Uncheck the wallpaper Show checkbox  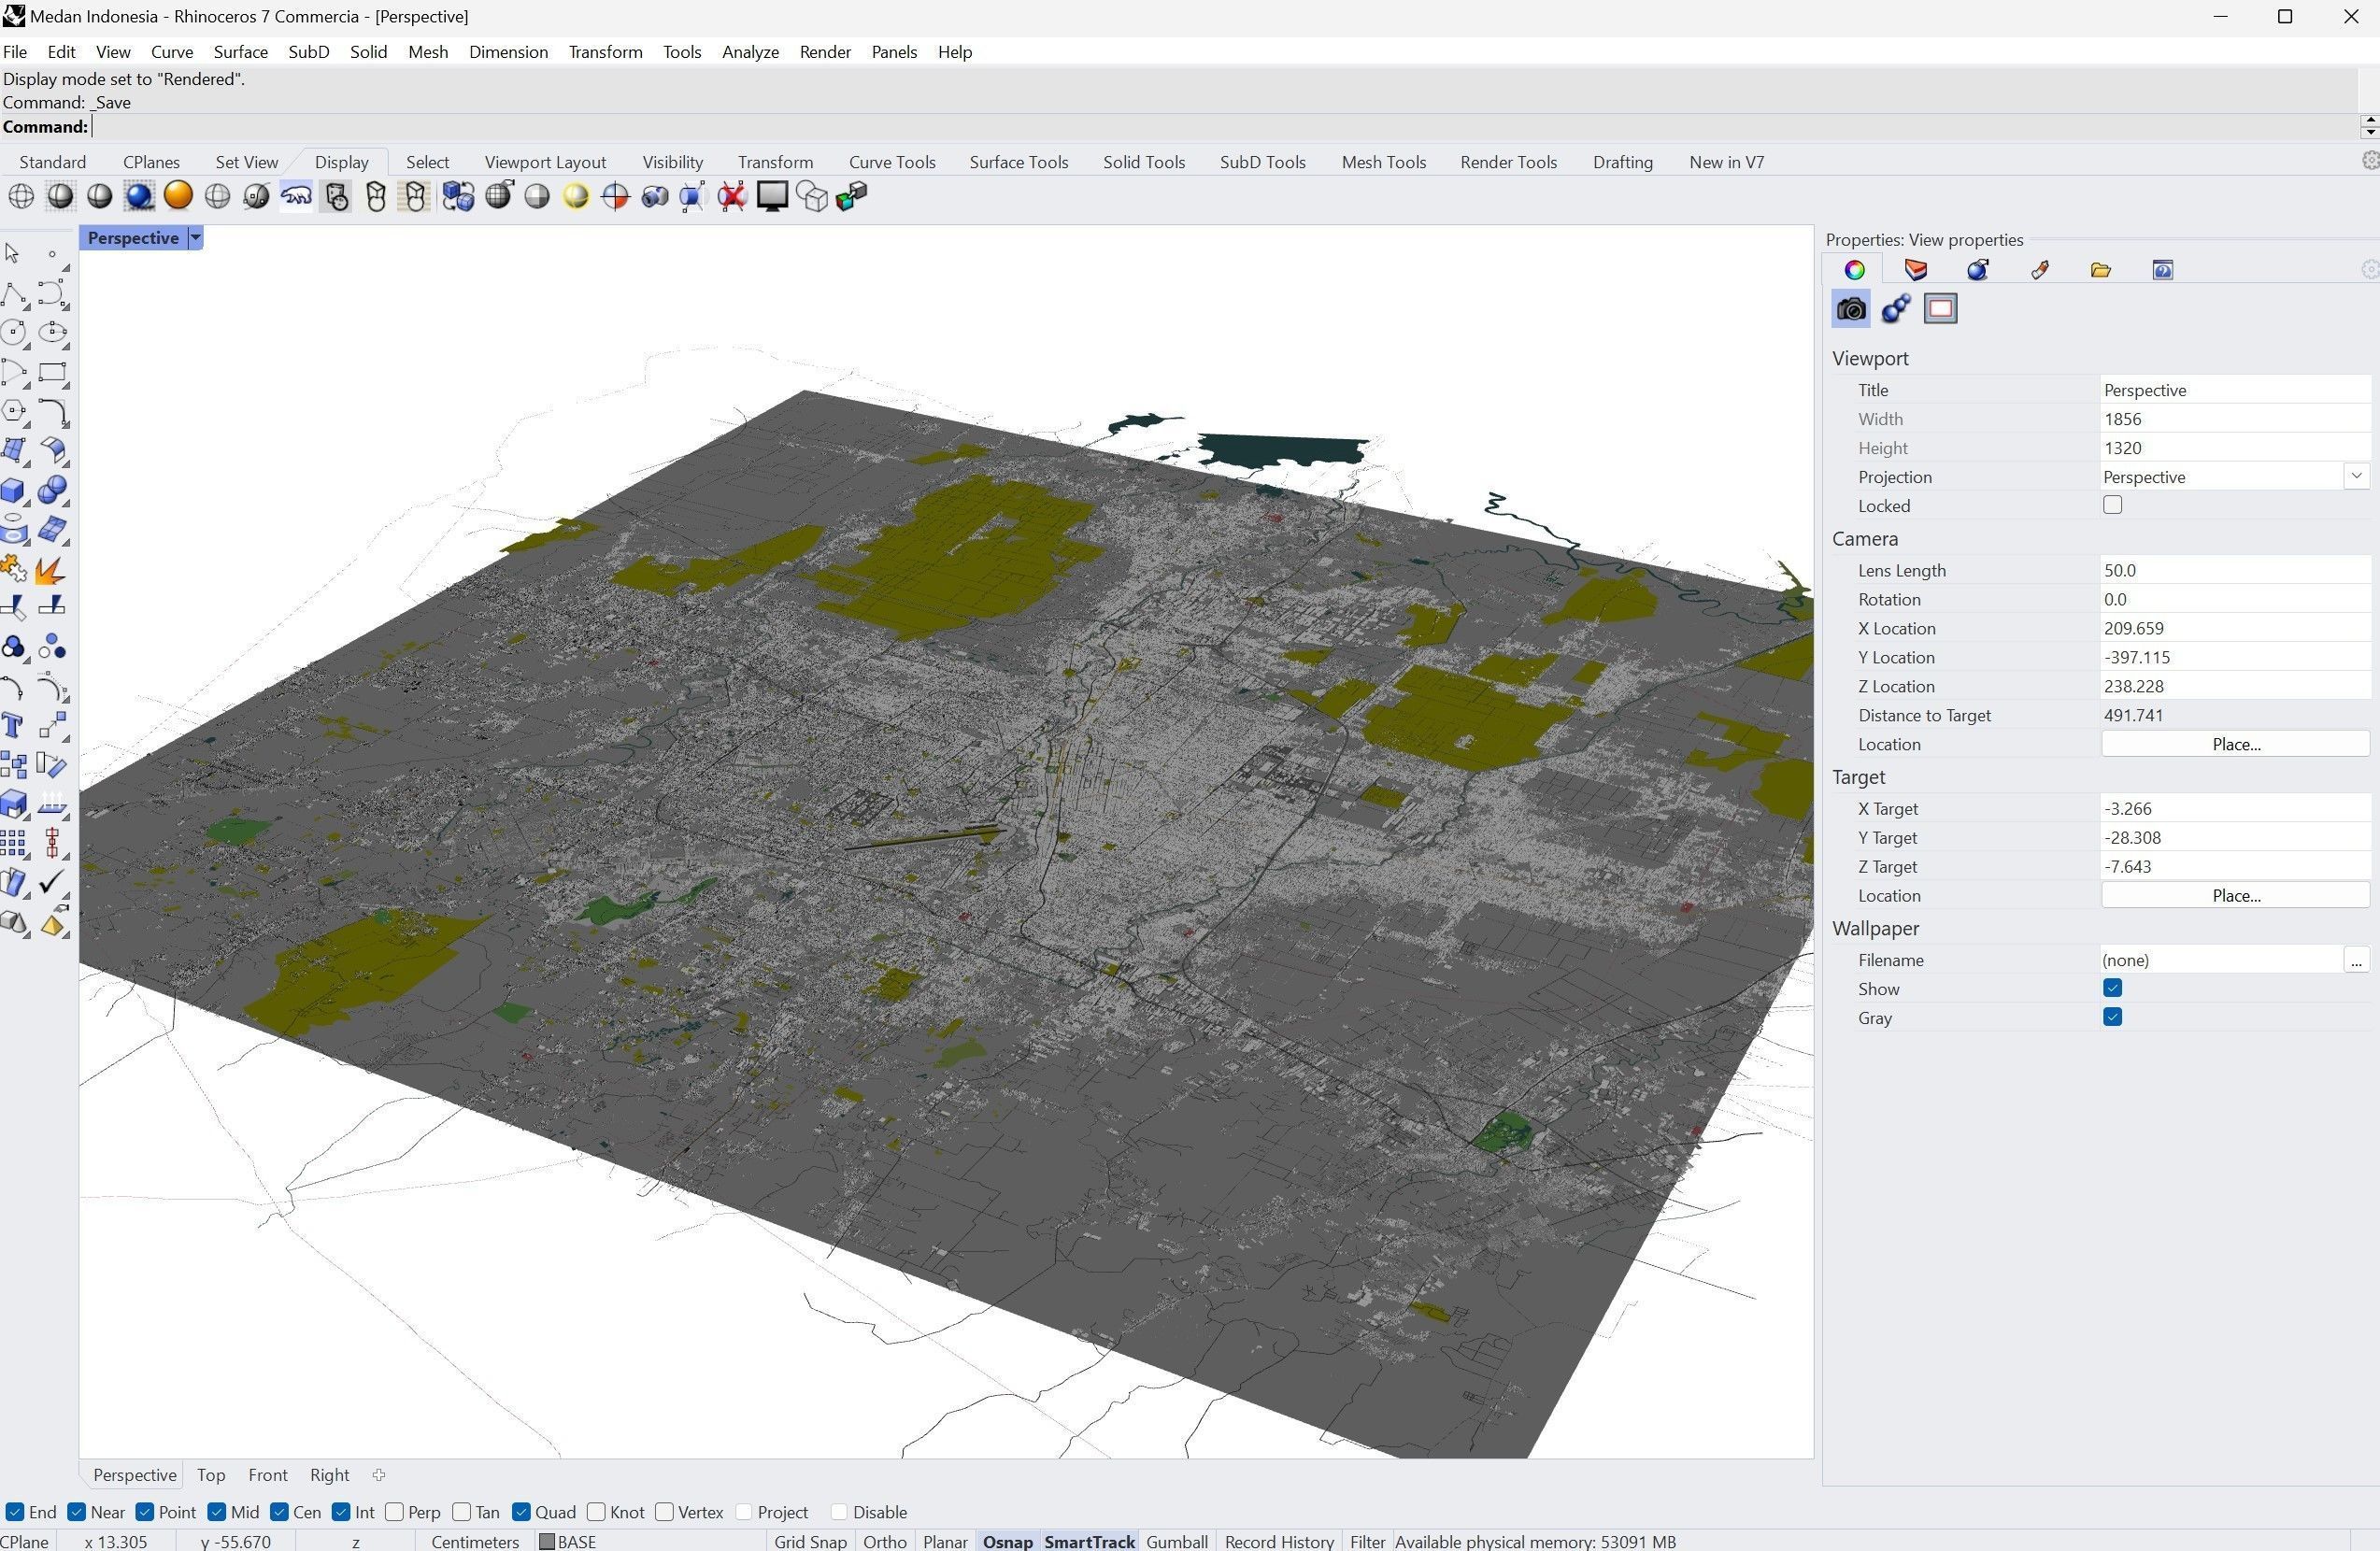click(x=2112, y=988)
